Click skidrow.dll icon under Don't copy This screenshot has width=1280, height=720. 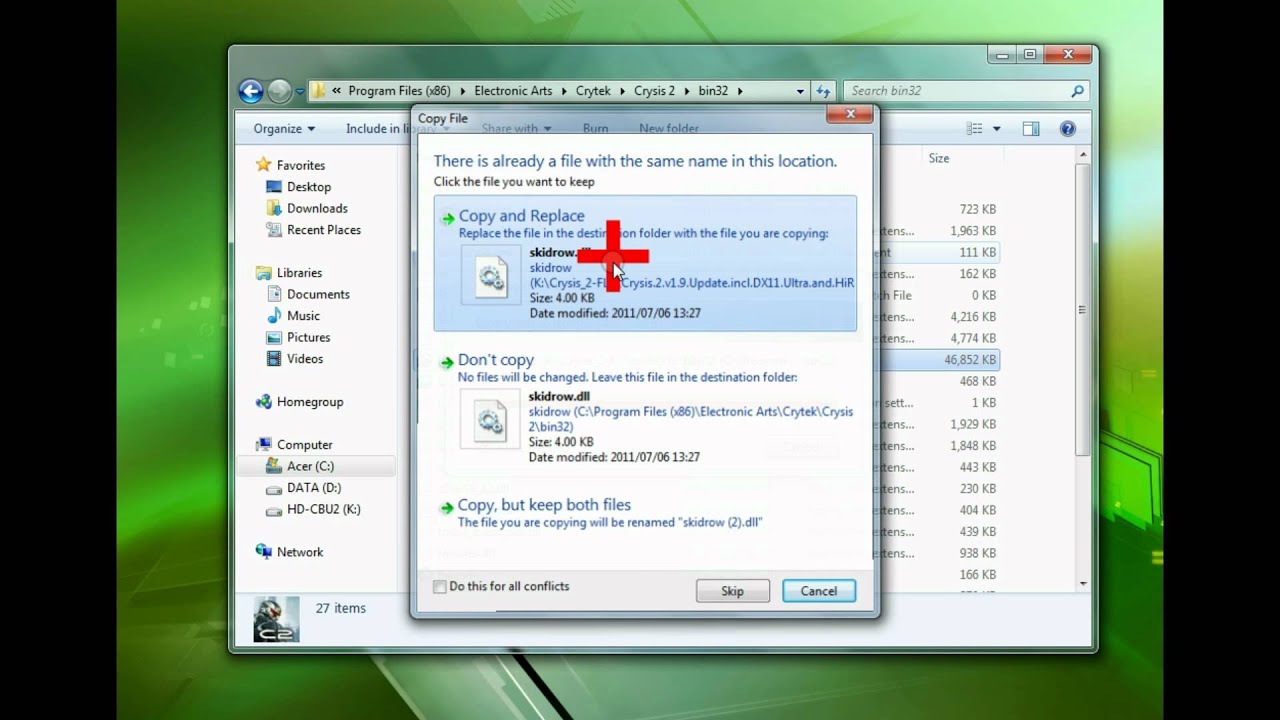(490, 419)
